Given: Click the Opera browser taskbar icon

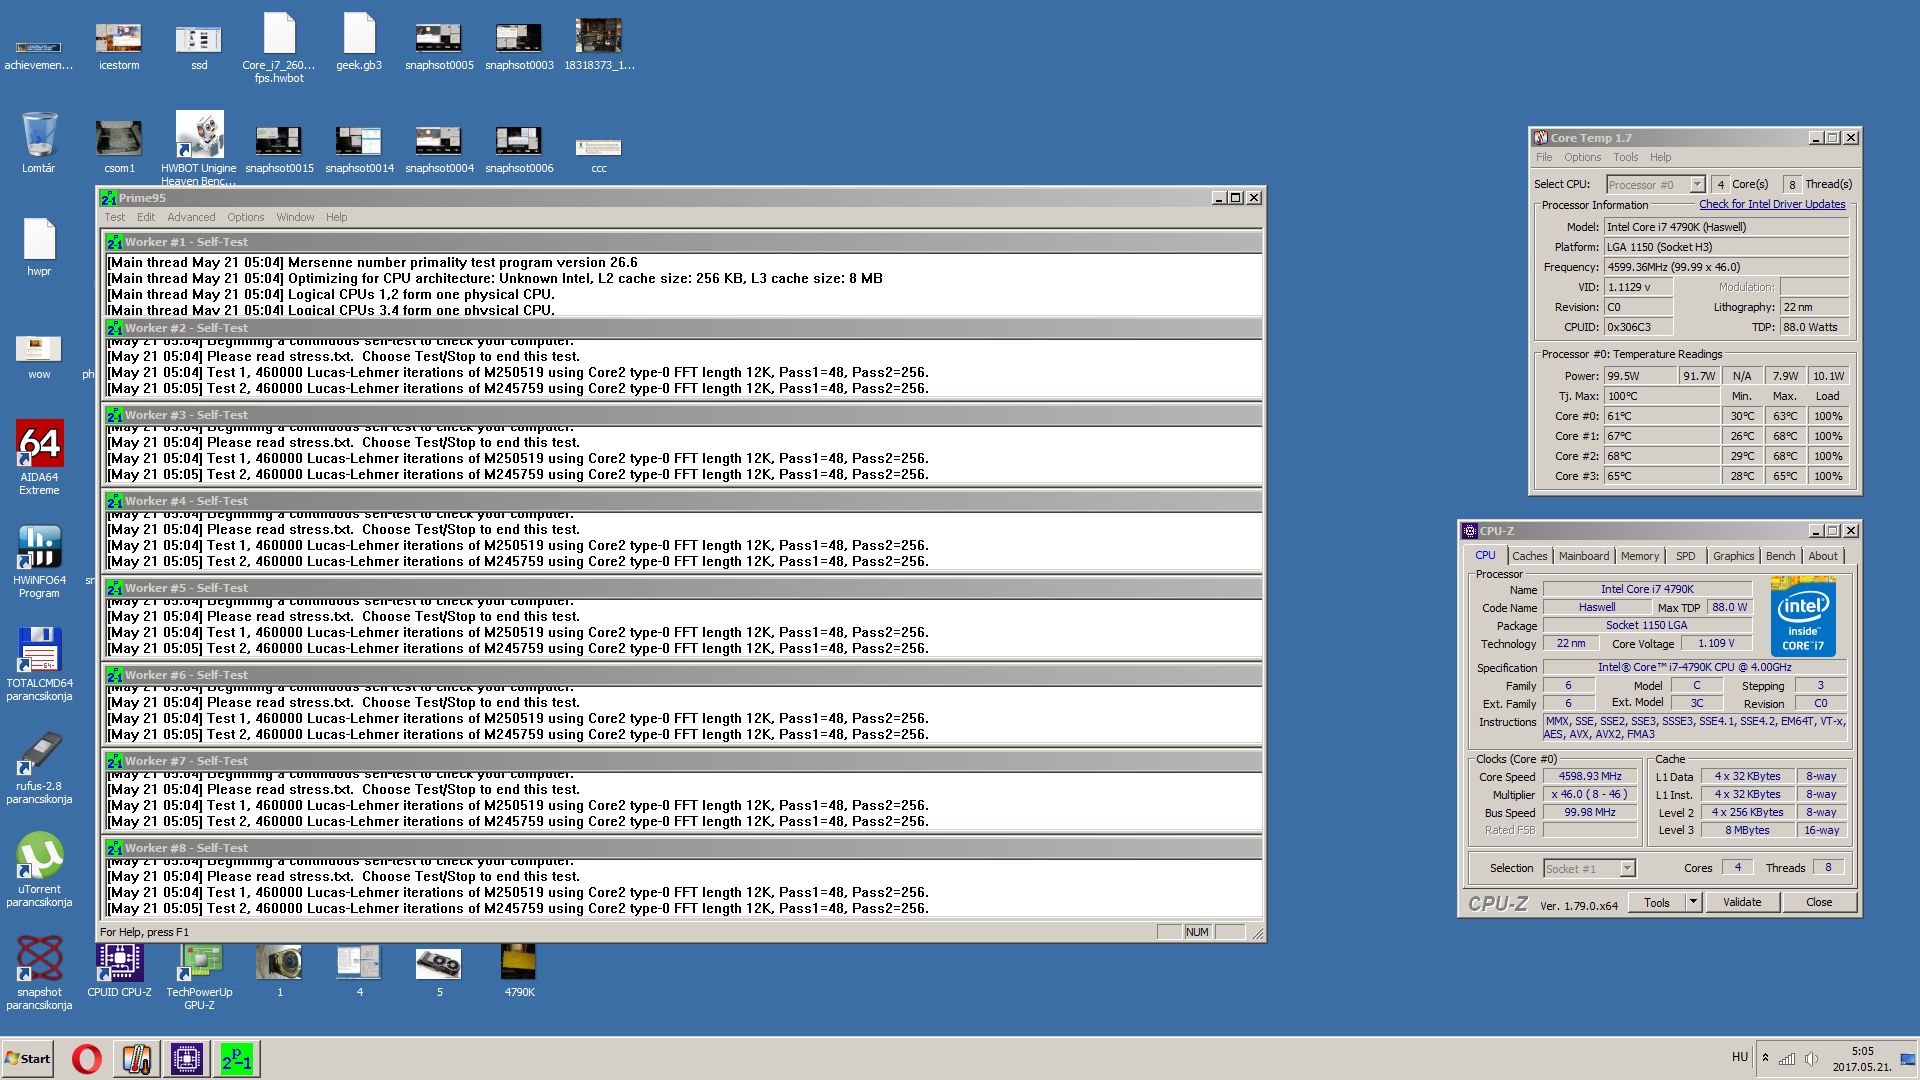Looking at the screenshot, I should [87, 1058].
